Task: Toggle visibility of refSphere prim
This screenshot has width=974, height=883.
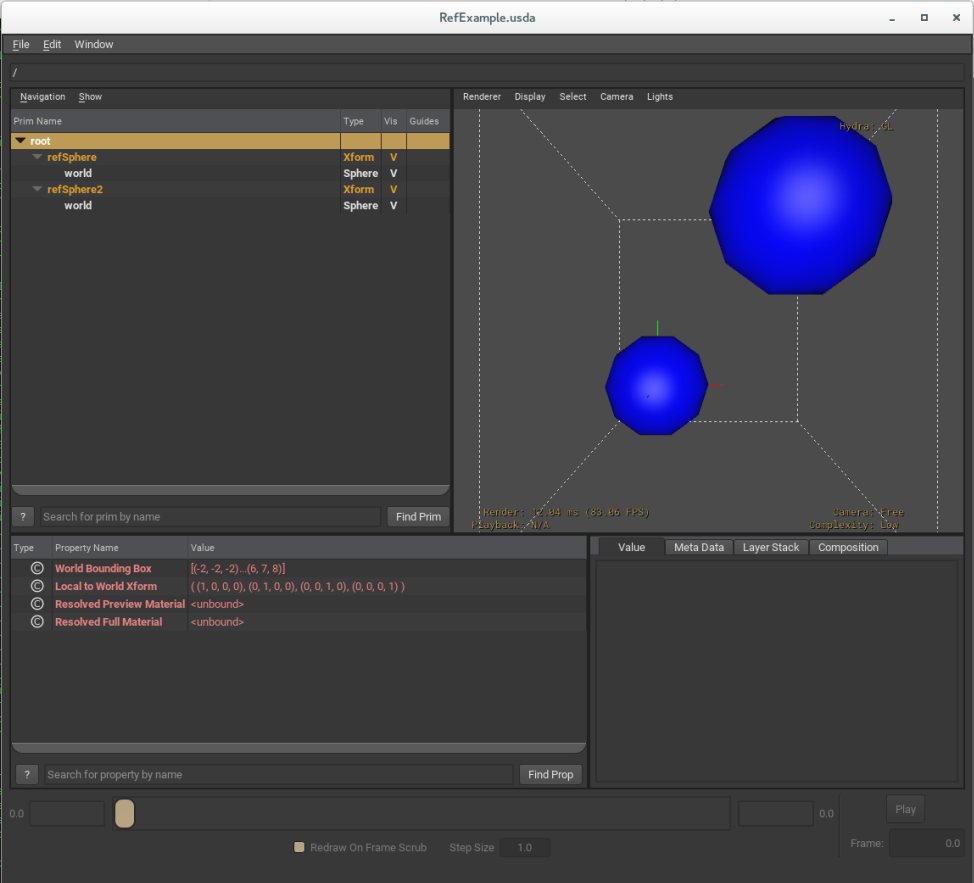Action: pyautogui.click(x=393, y=158)
